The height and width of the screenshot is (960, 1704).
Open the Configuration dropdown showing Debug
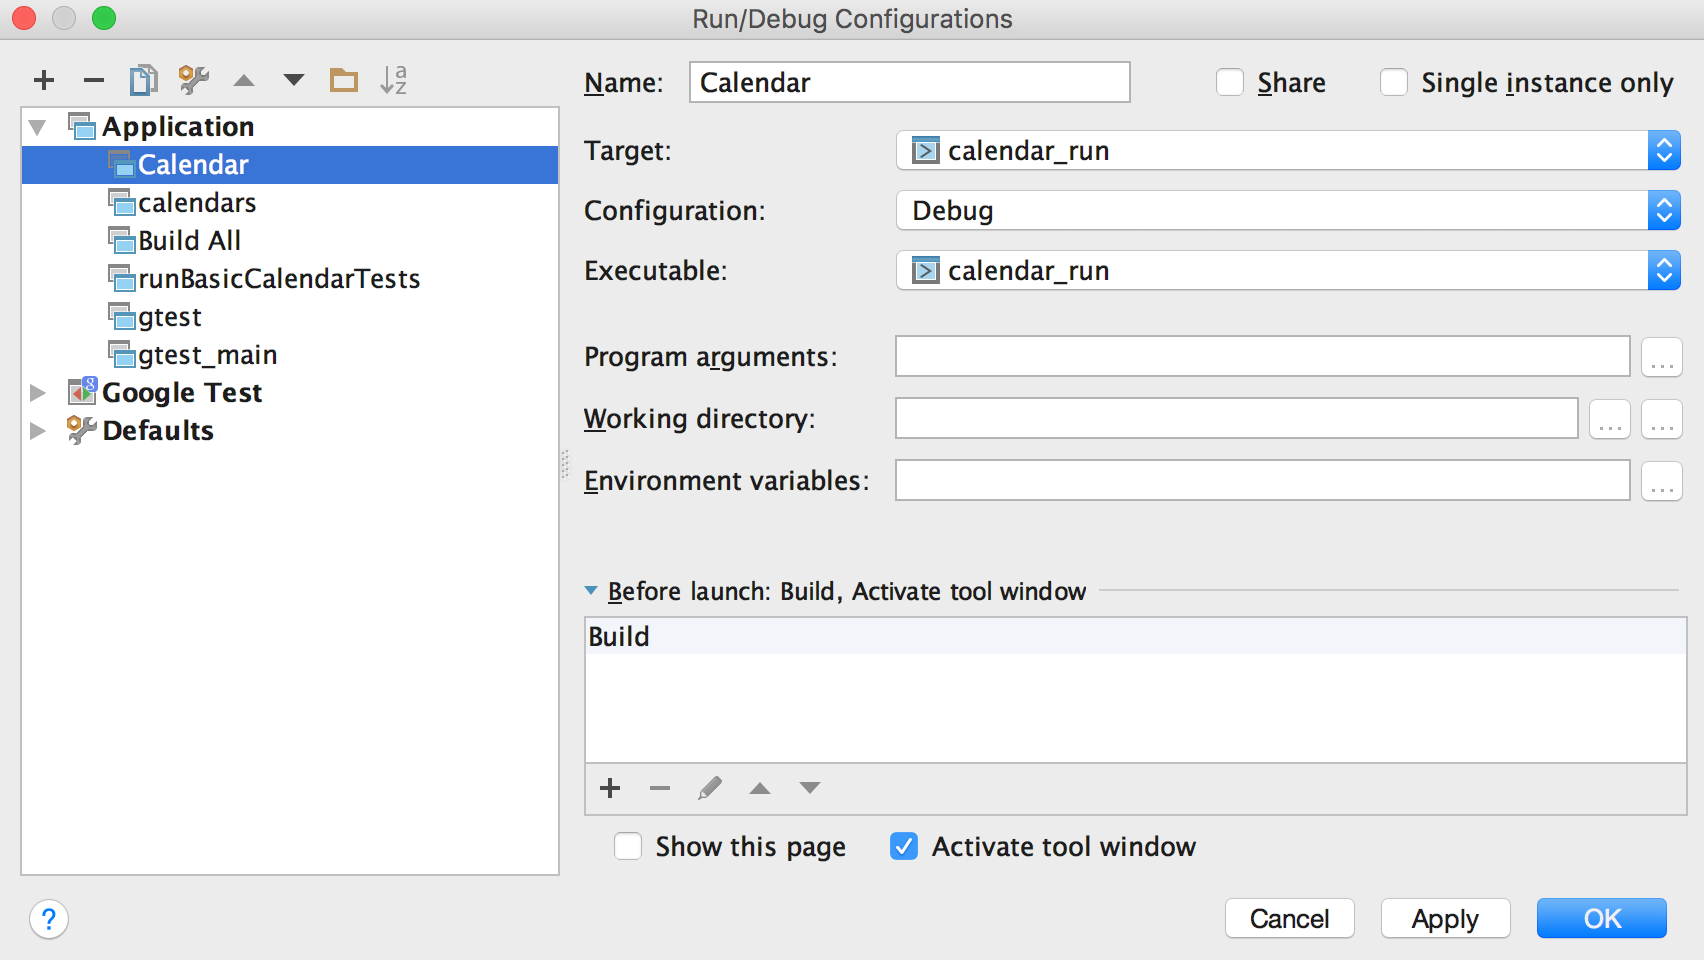click(1288, 211)
